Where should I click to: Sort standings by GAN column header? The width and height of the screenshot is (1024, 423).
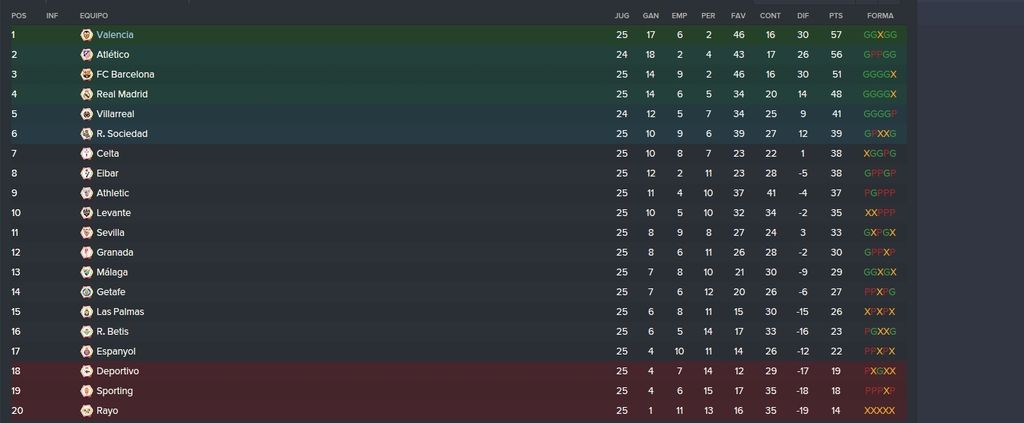coord(650,16)
